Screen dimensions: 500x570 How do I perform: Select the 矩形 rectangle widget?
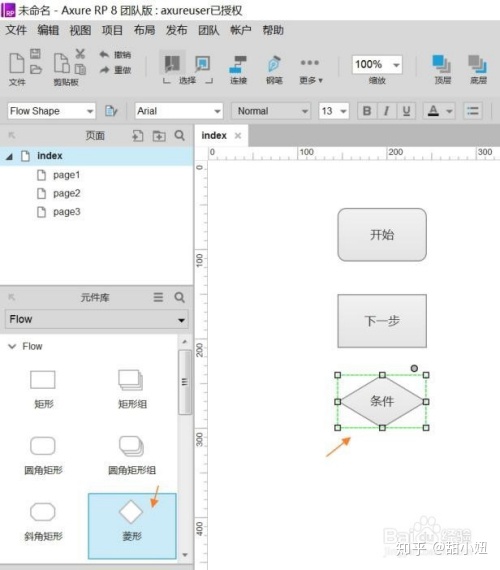click(x=43, y=389)
